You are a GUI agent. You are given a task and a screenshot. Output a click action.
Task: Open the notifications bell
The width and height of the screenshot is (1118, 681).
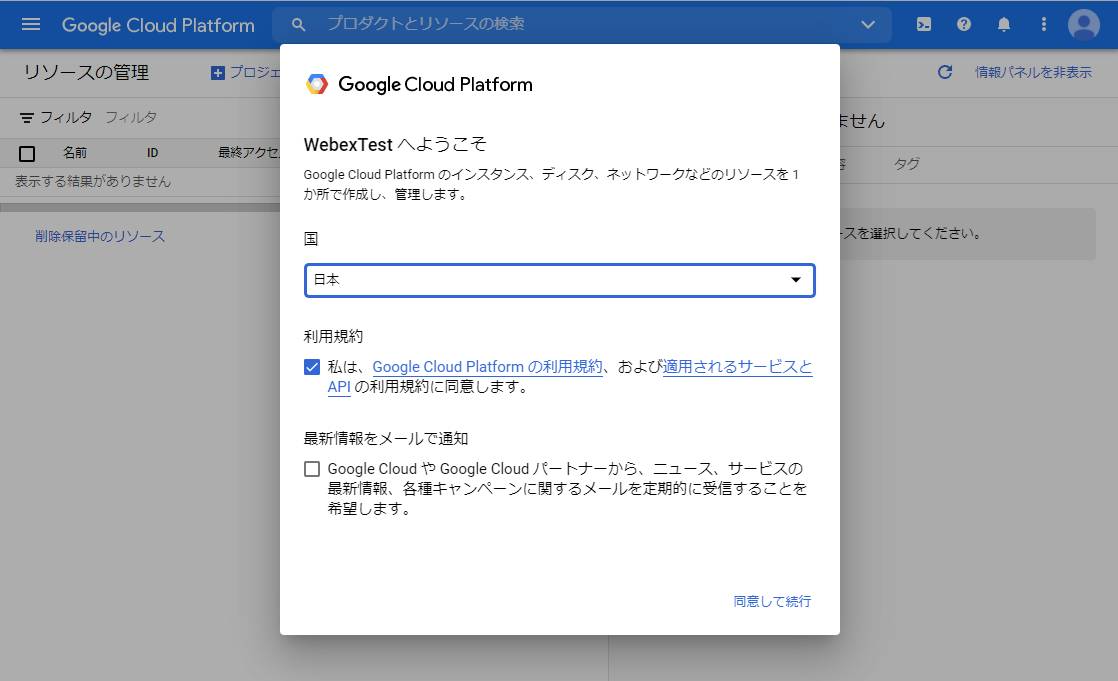[x=1004, y=25]
